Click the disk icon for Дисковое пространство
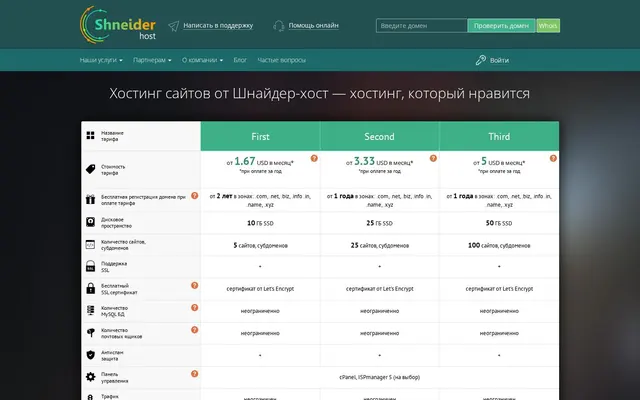640x400 pixels. (91, 222)
